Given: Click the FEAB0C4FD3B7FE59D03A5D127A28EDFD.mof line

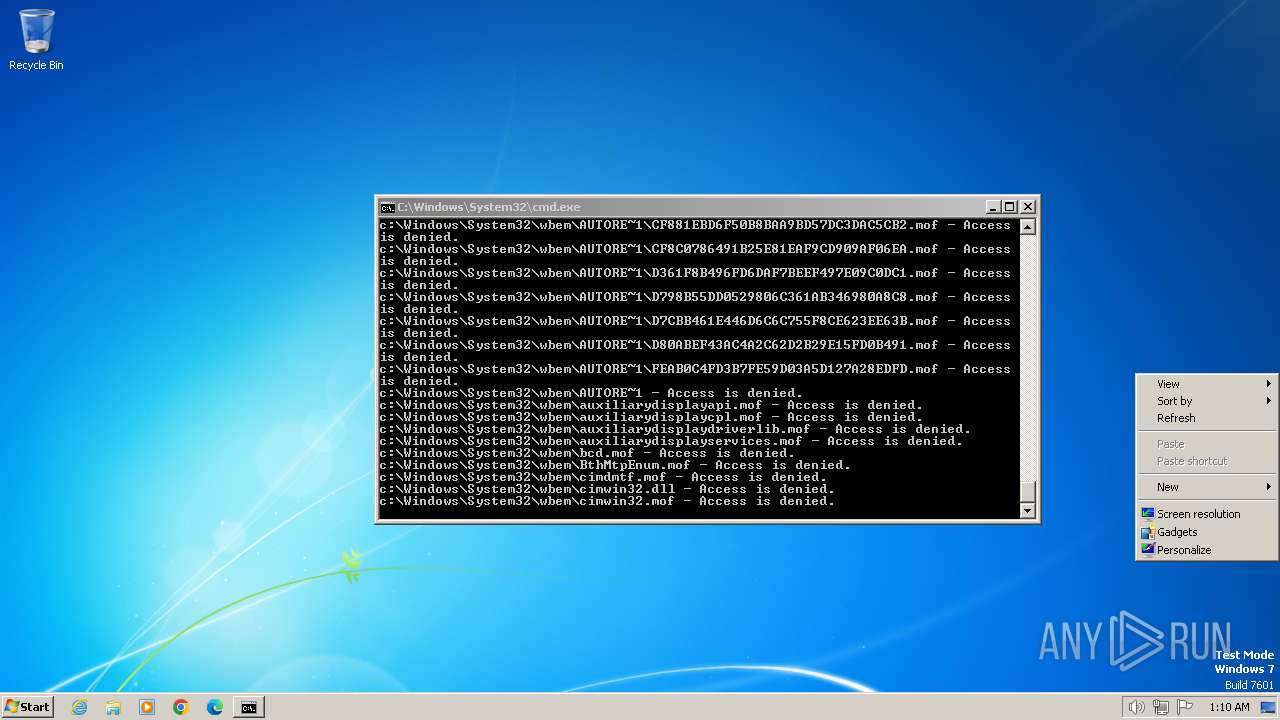Looking at the screenshot, I should (695, 375).
